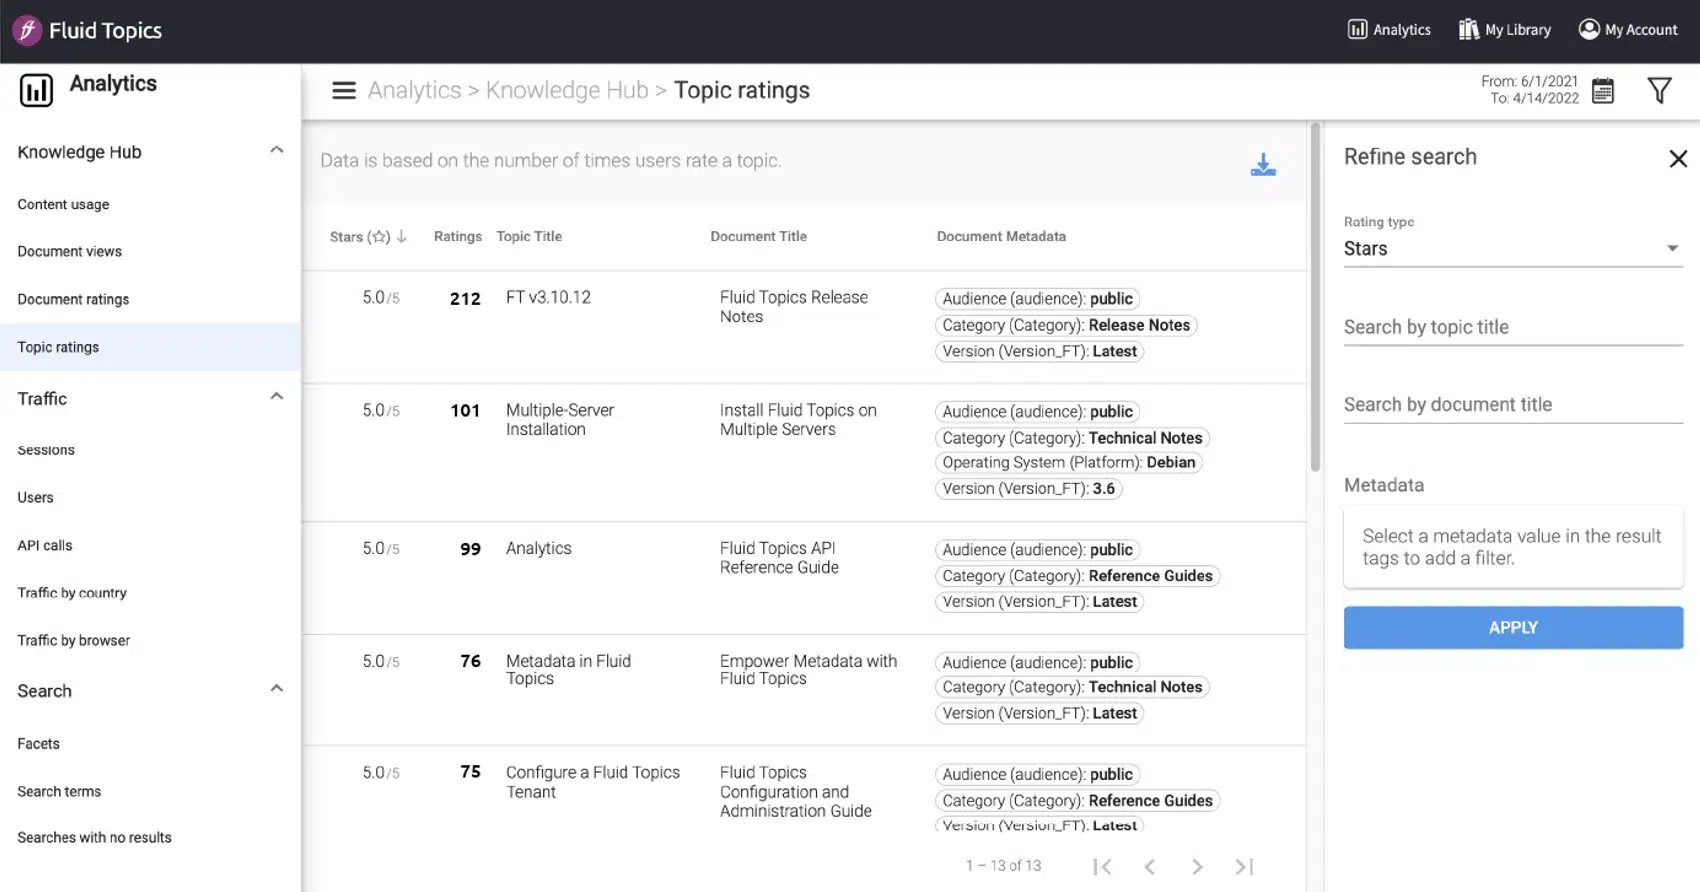This screenshot has width=1700, height=892.
Task: Click the download data icon
Action: 1263,165
